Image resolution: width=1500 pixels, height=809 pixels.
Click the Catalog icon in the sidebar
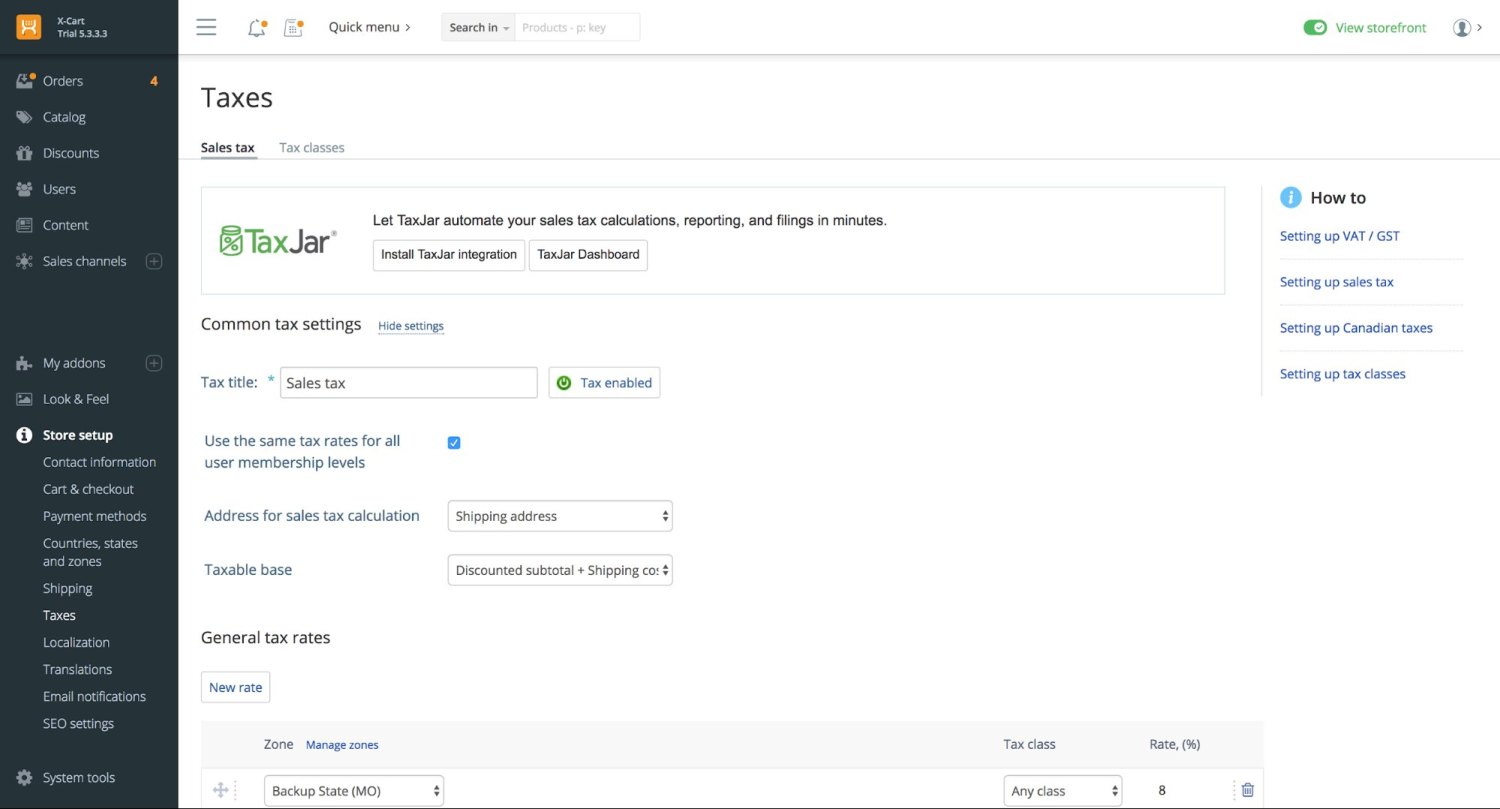23,117
